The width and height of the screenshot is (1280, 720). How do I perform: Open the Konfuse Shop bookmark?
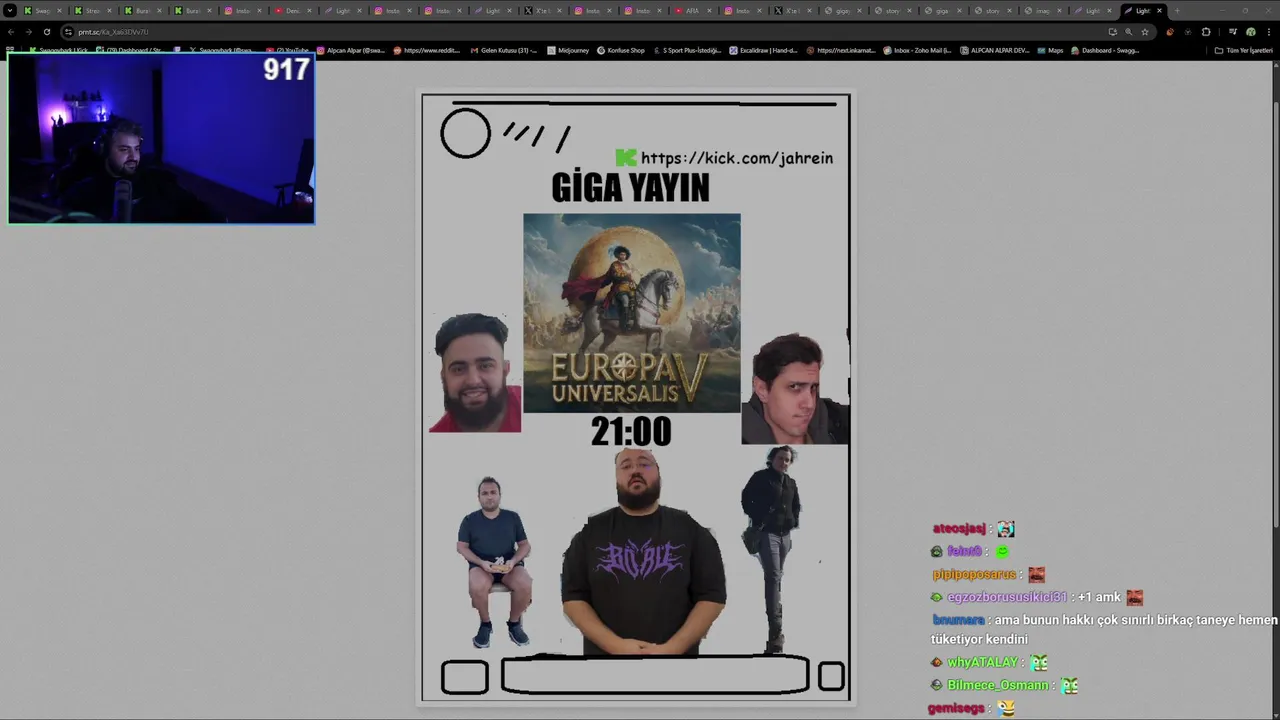pos(621,50)
